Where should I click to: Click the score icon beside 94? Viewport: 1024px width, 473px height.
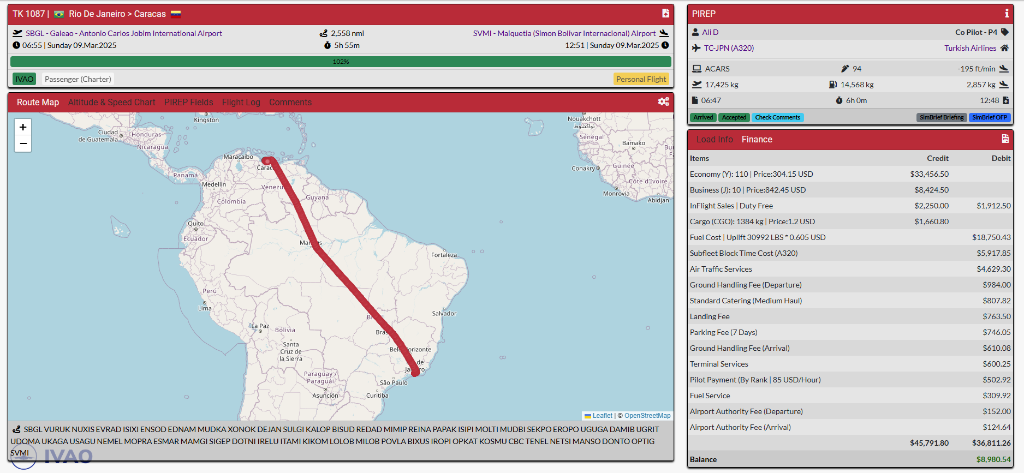844,69
